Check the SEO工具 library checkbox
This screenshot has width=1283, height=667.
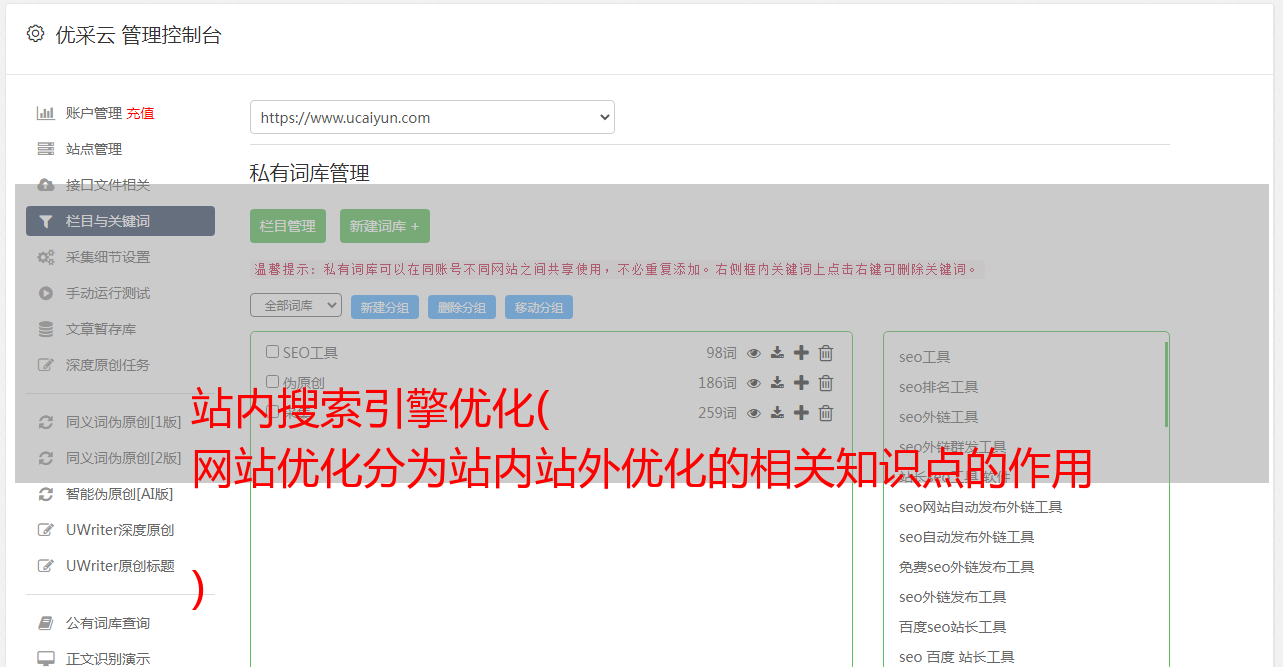click(x=272, y=352)
